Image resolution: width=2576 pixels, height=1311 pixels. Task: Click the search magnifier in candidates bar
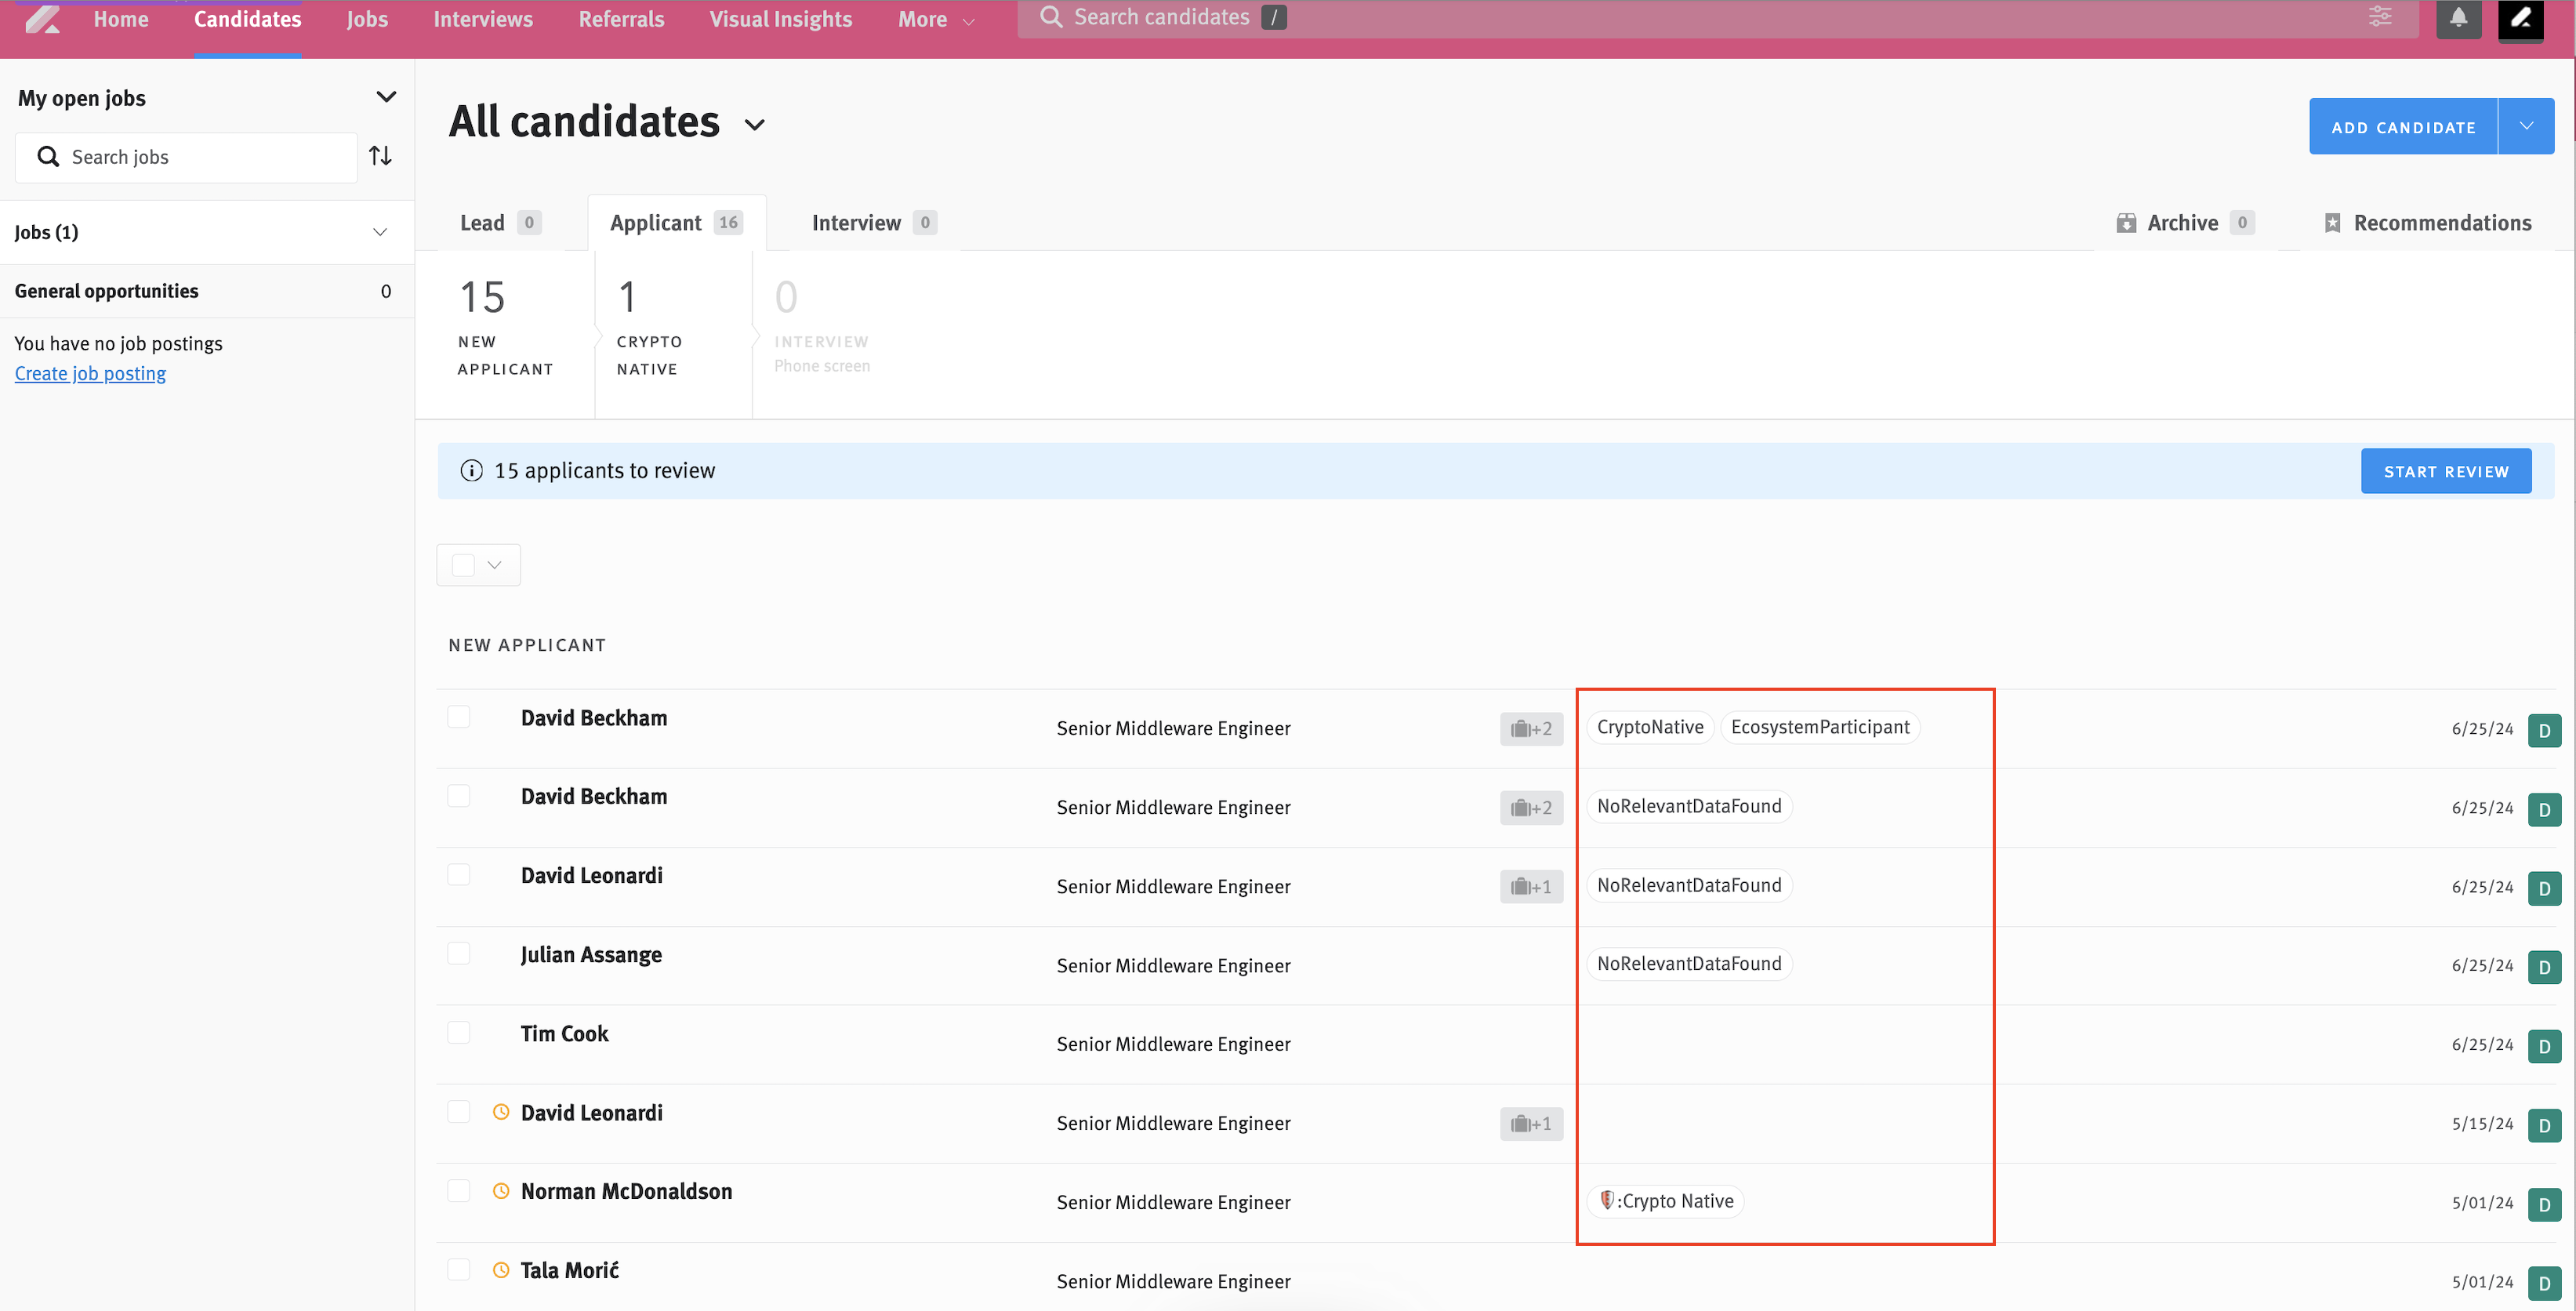[x=1050, y=17]
